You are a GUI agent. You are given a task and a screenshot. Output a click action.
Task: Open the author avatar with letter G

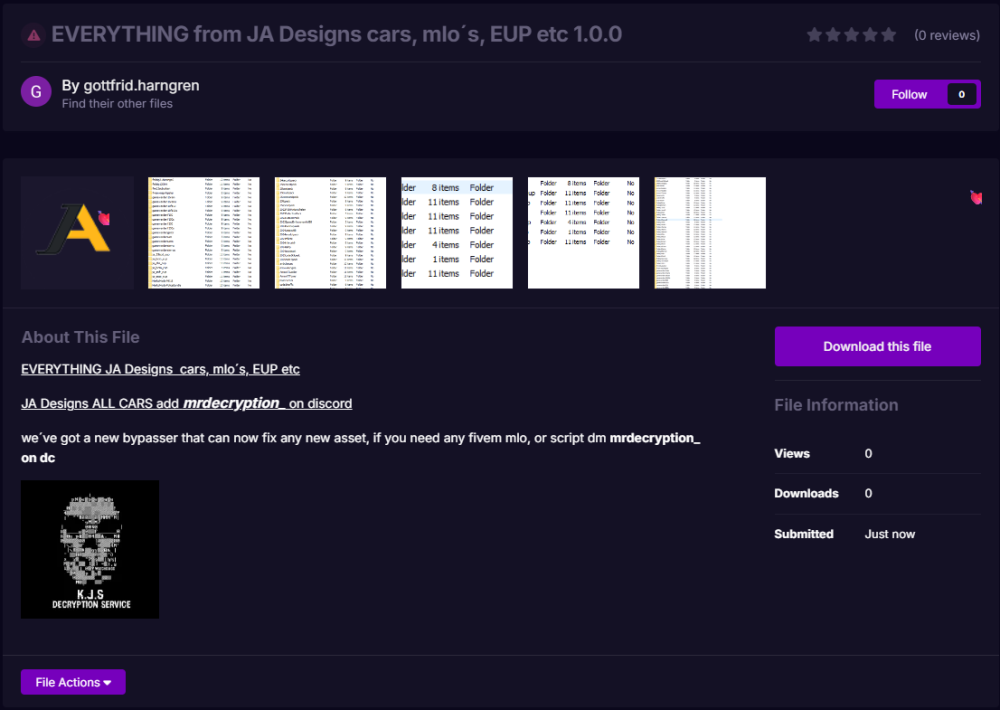tap(36, 92)
